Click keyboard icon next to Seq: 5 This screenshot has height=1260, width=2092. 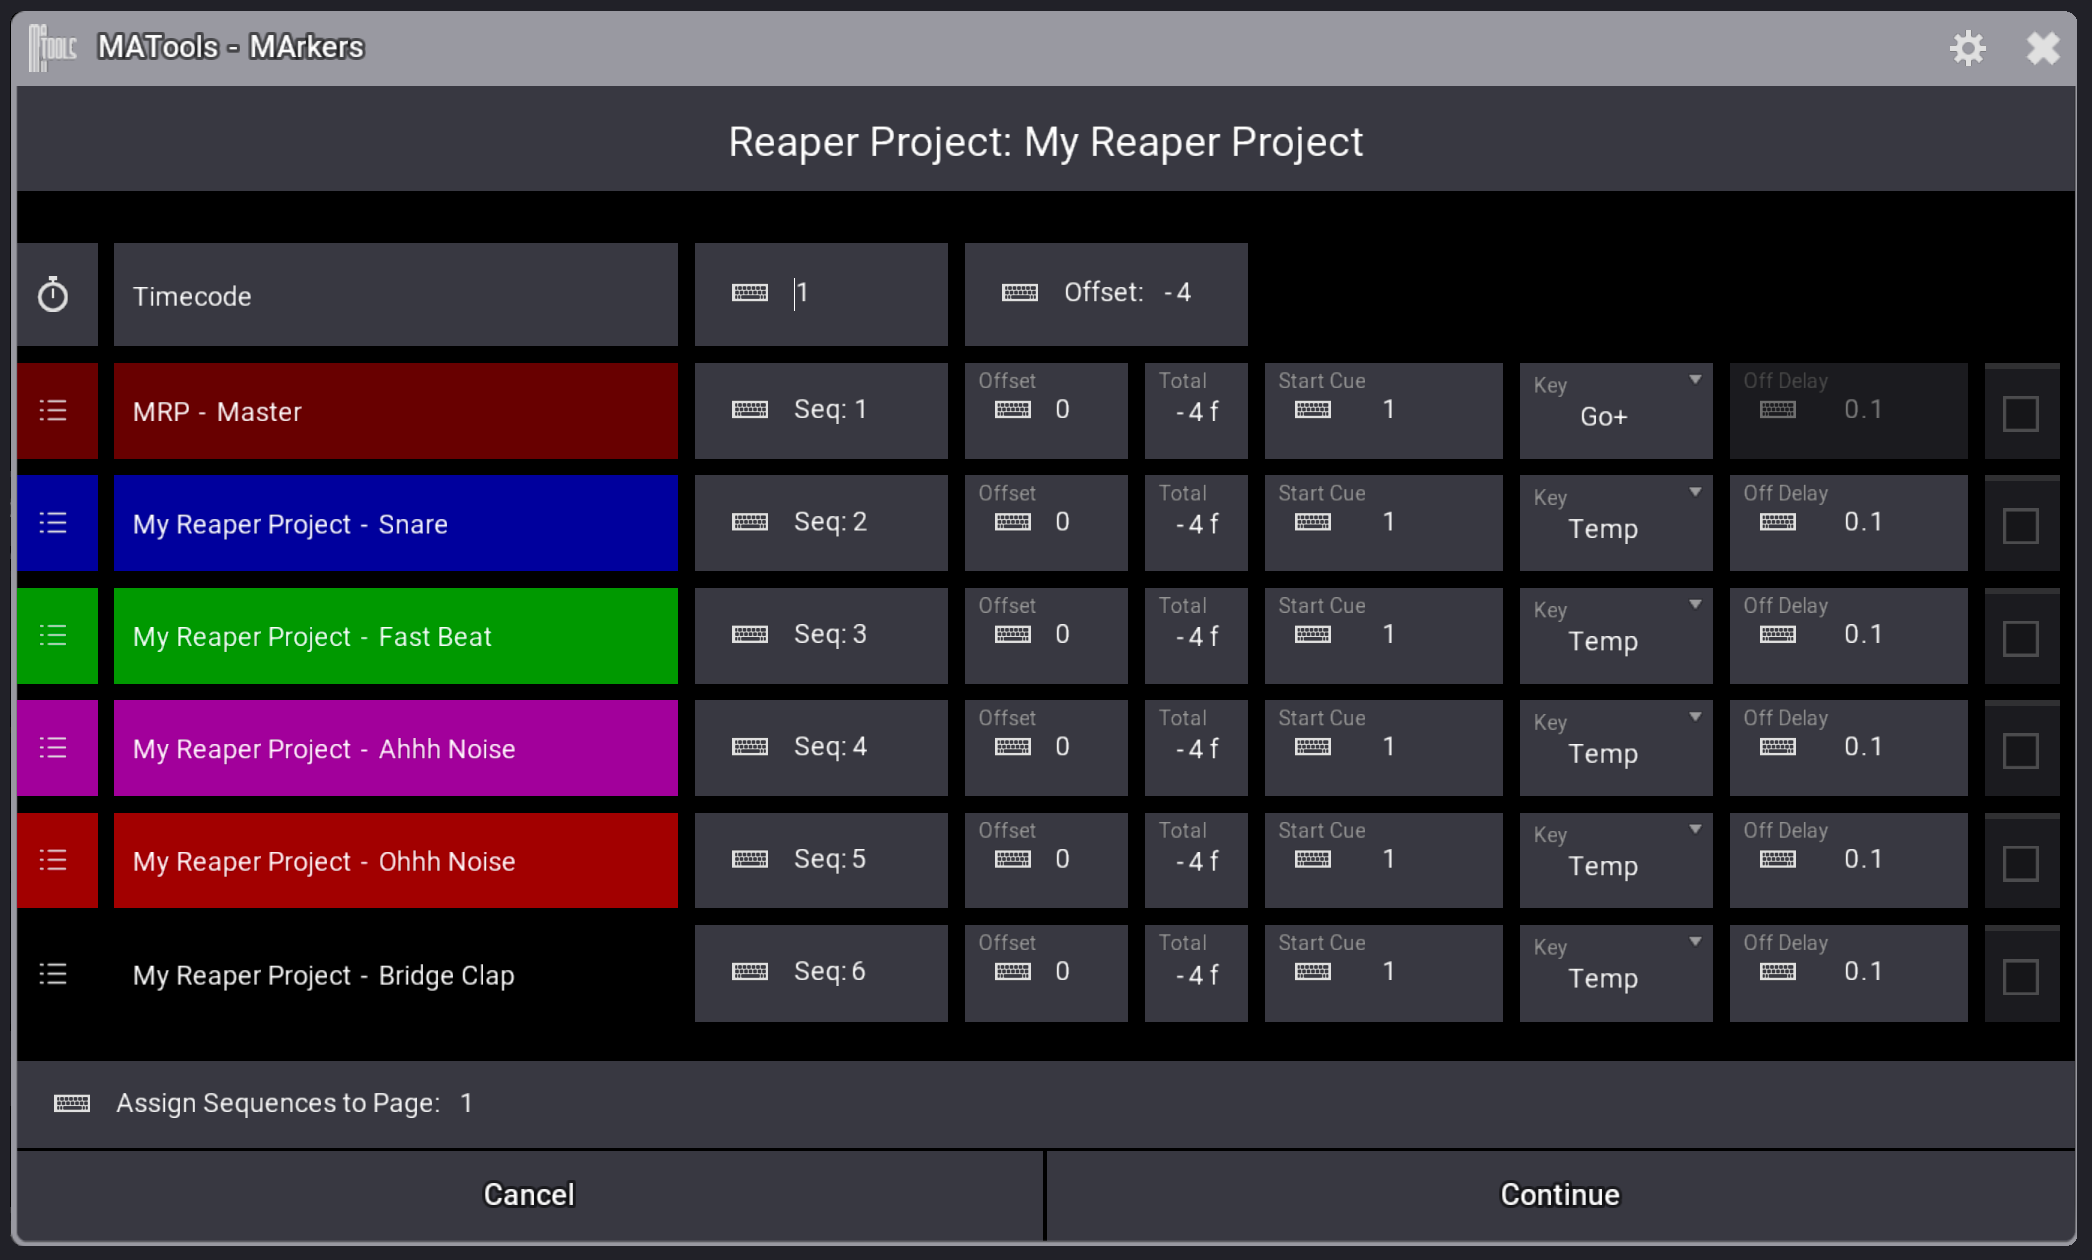[x=750, y=859]
